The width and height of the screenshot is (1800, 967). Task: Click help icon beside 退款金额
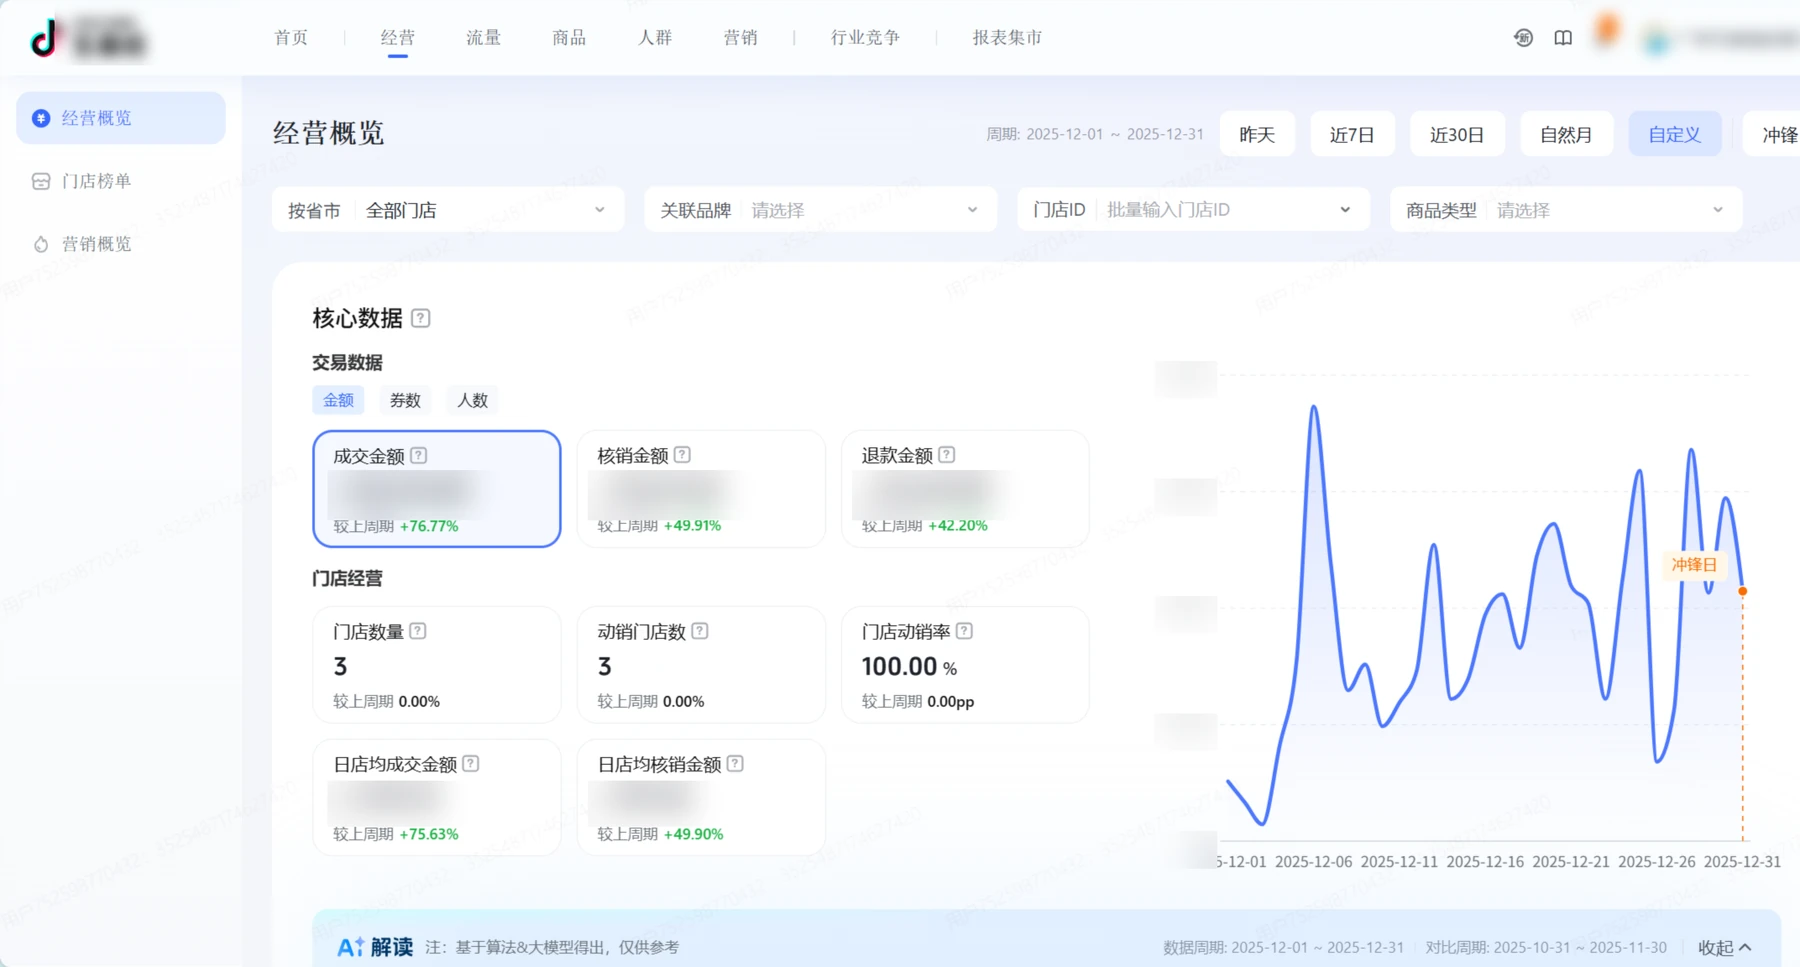tap(947, 455)
